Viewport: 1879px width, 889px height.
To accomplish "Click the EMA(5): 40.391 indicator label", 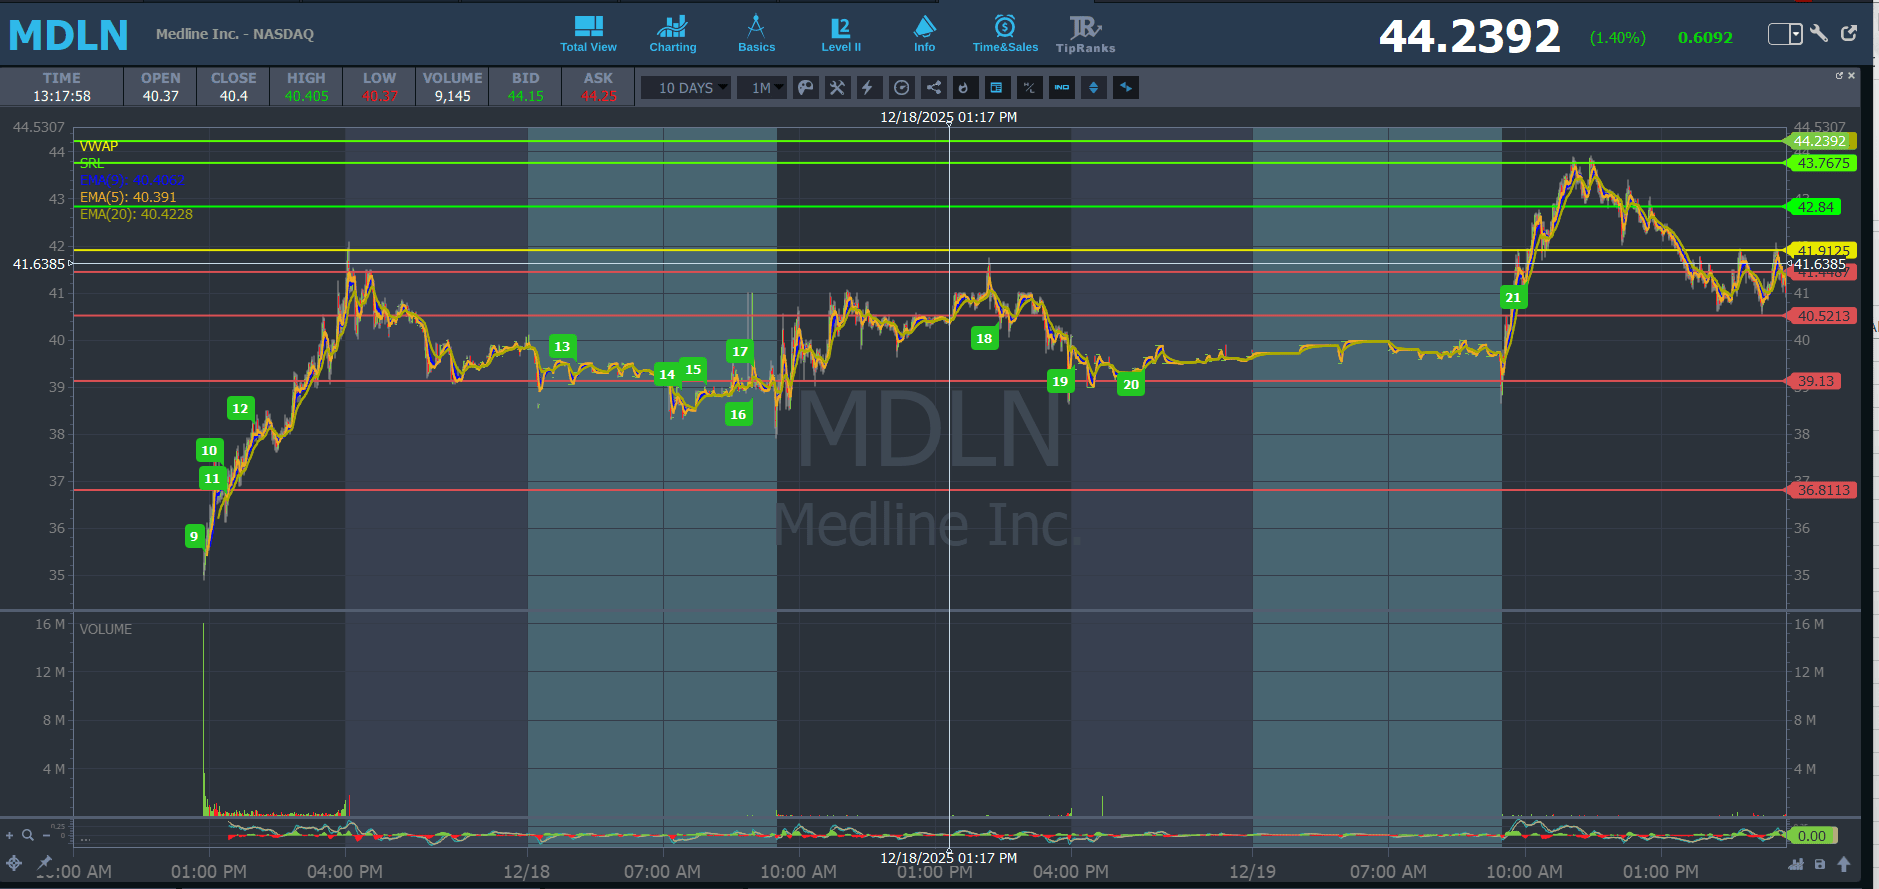I will (128, 197).
